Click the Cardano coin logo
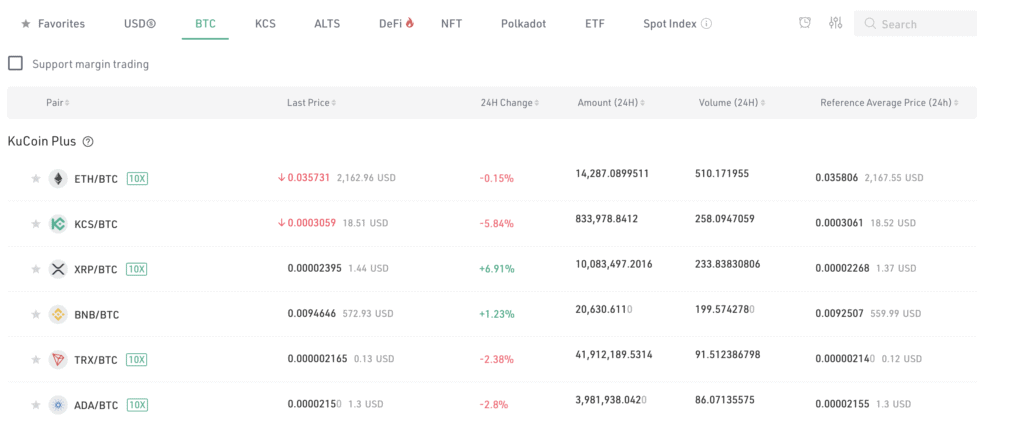The image size is (1024, 426). [58, 405]
